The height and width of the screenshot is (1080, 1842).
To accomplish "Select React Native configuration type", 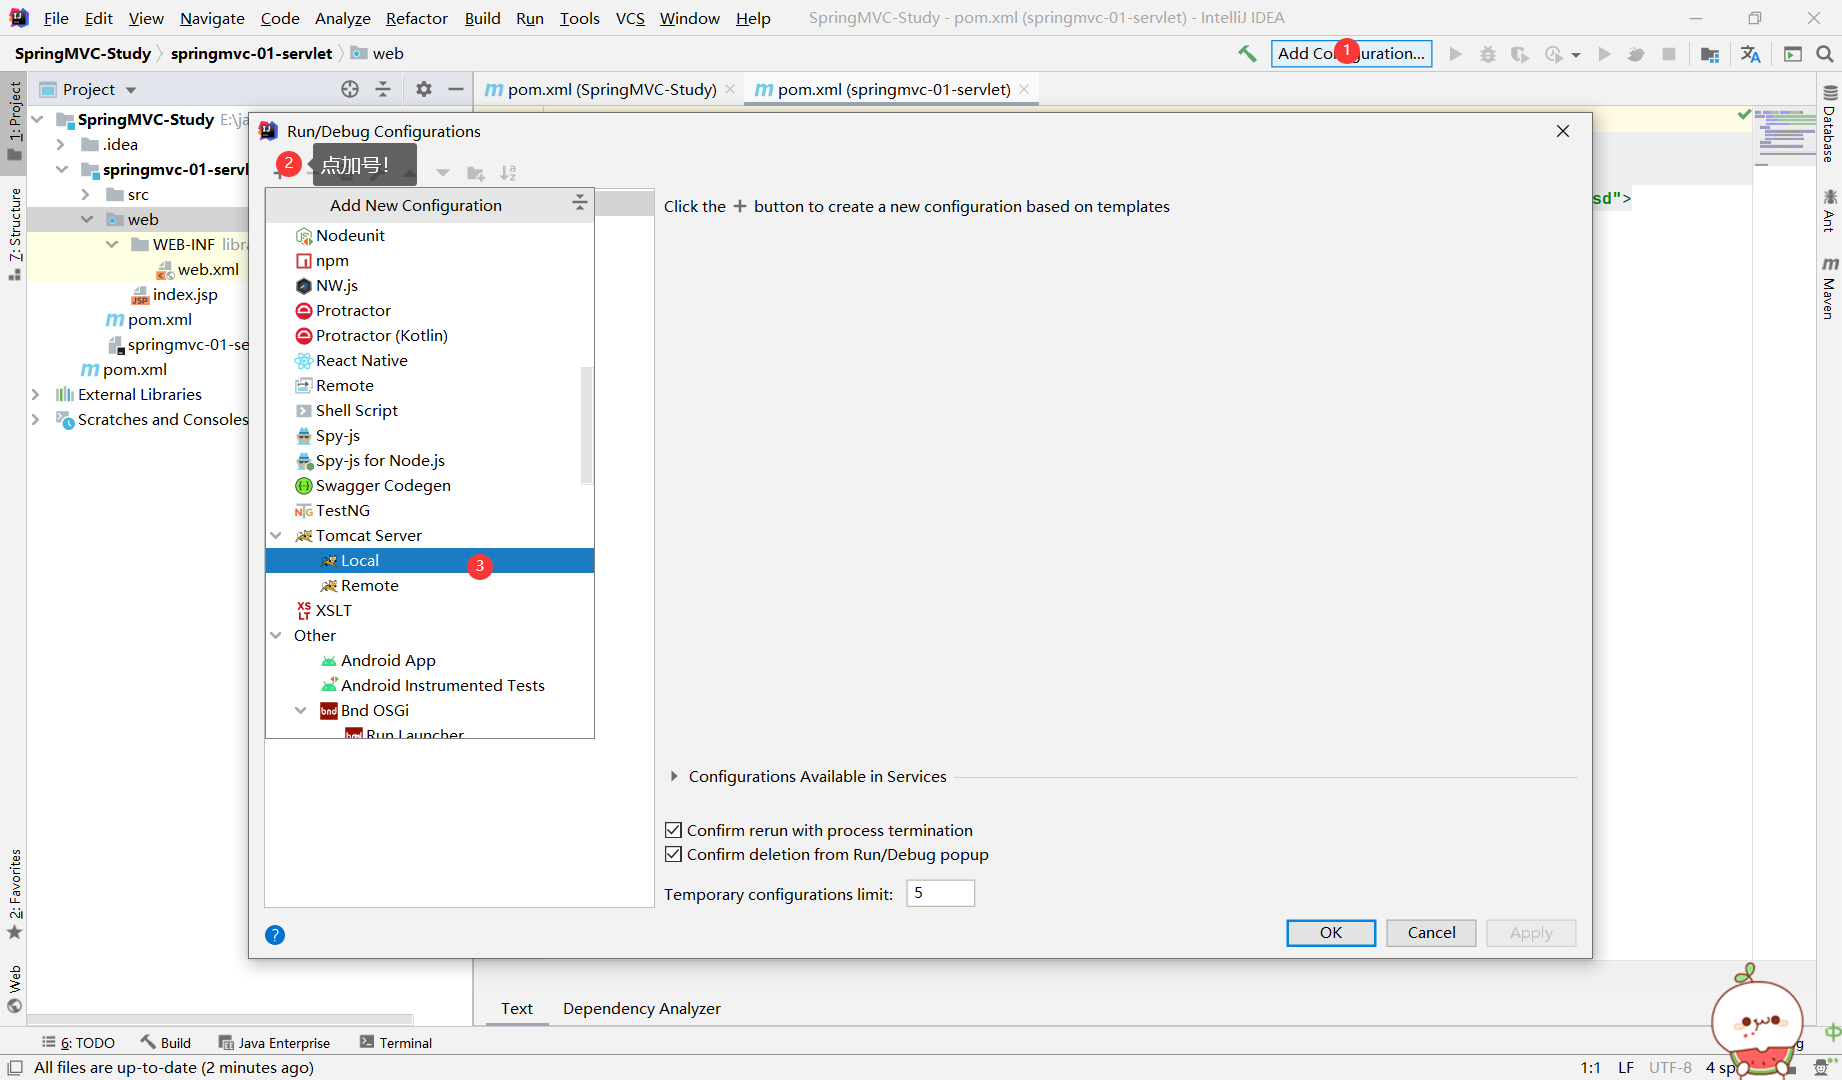I will tap(430, 360).
